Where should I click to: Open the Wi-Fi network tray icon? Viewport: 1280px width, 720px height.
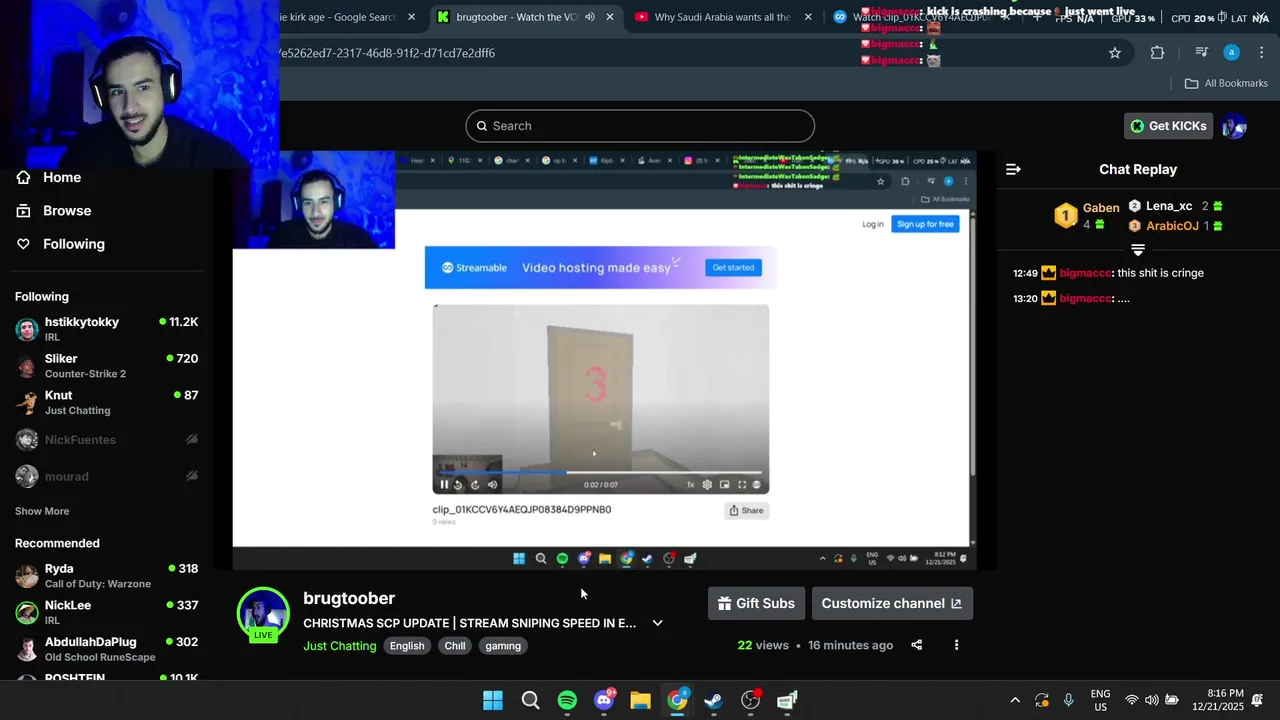point(1131,701)
